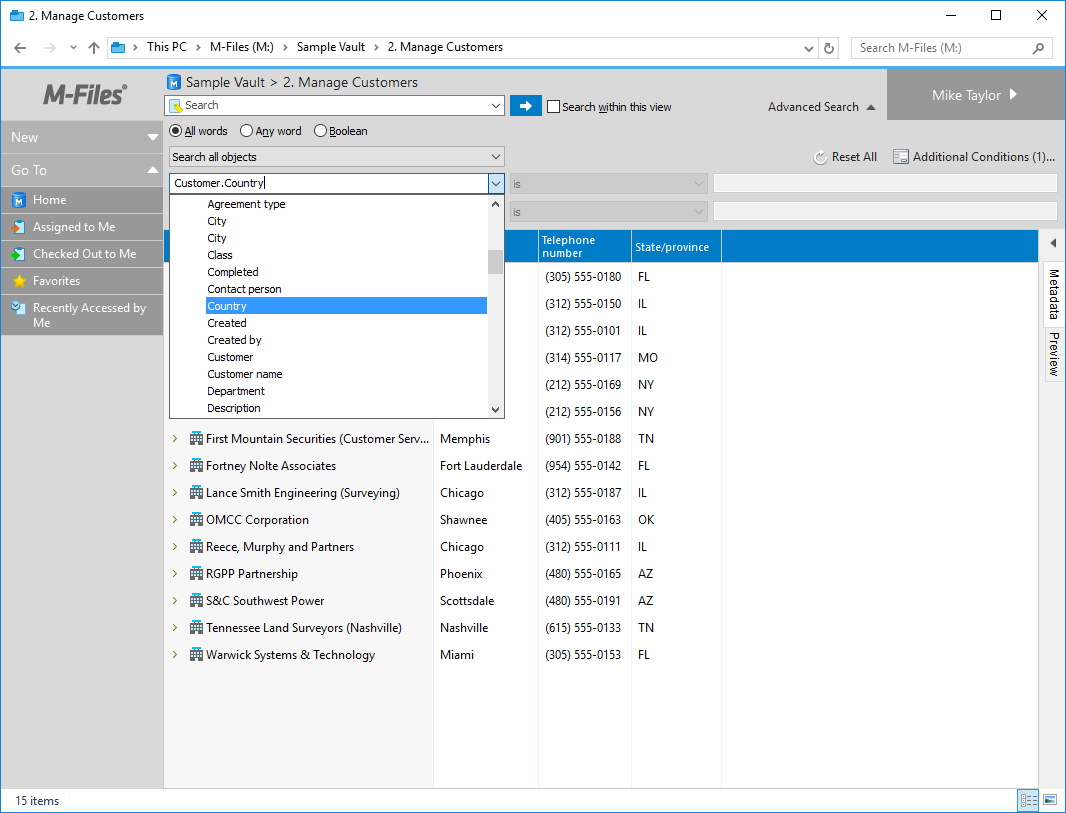Sort by Telephone number column header
Image resolution: width=1066 pixels, height=813 pixels.
585,246
